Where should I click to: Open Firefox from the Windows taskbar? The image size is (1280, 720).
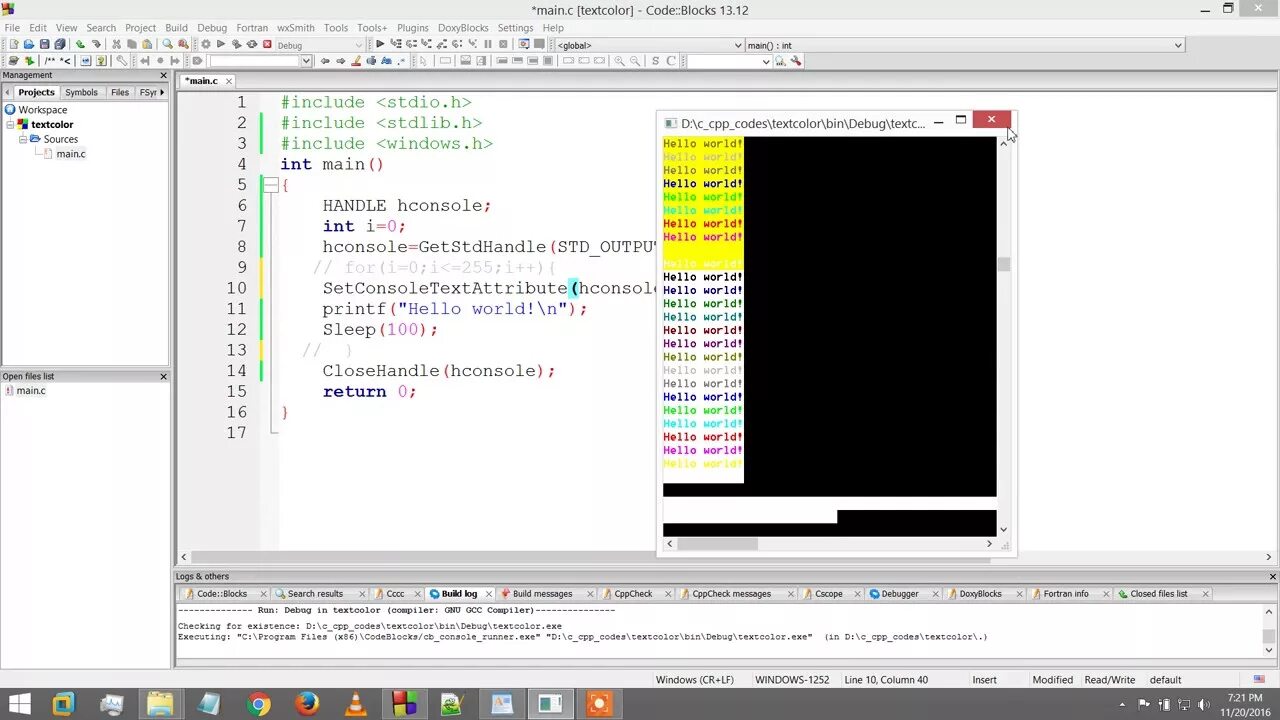click(307, 704)
